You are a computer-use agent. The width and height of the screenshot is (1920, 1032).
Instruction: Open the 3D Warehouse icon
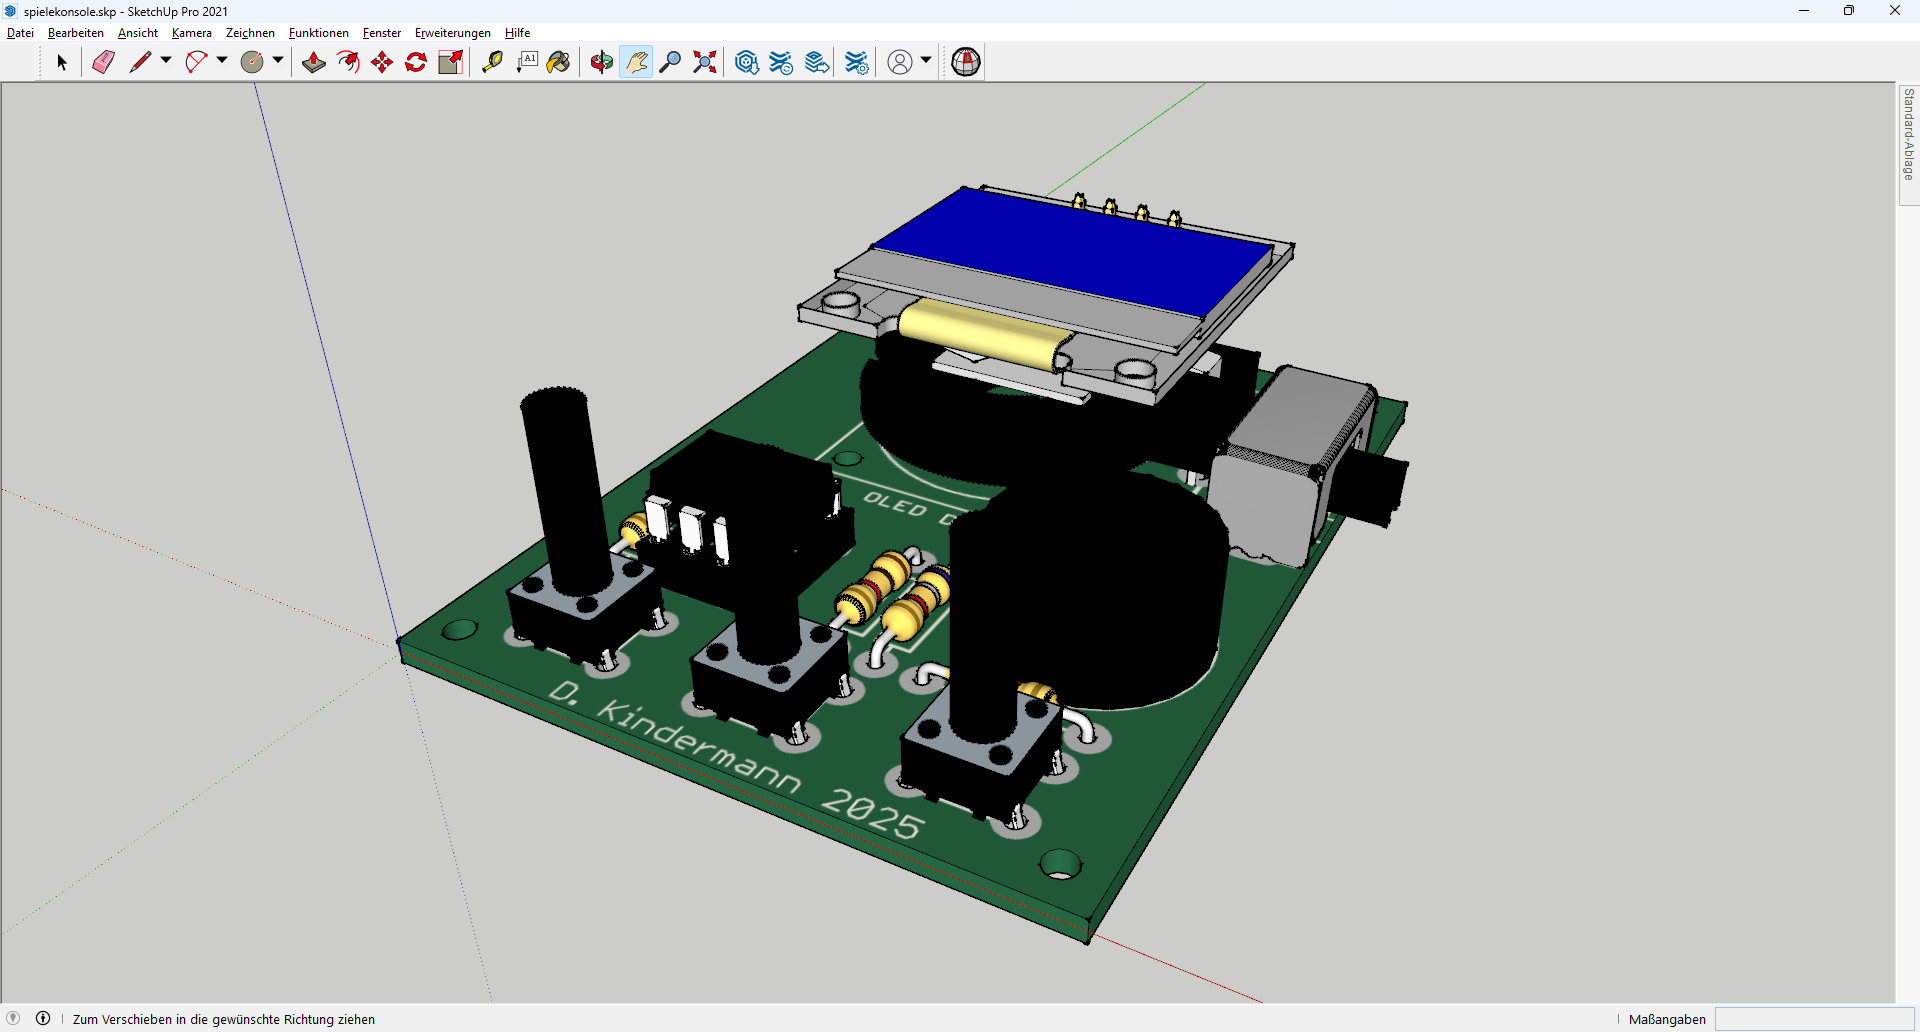746,62
